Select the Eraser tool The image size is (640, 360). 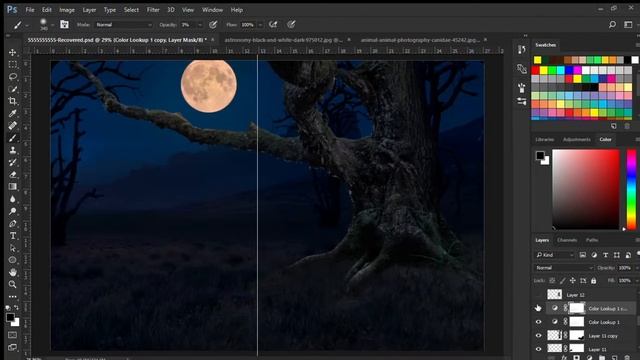point(13,174)
